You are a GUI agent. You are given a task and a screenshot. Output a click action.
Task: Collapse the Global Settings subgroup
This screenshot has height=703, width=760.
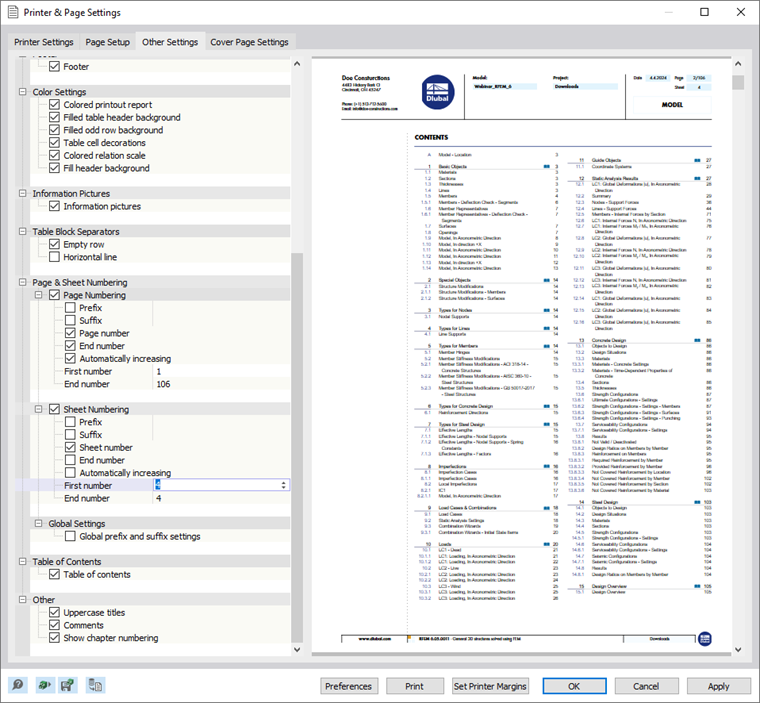(x=38, y=523)
